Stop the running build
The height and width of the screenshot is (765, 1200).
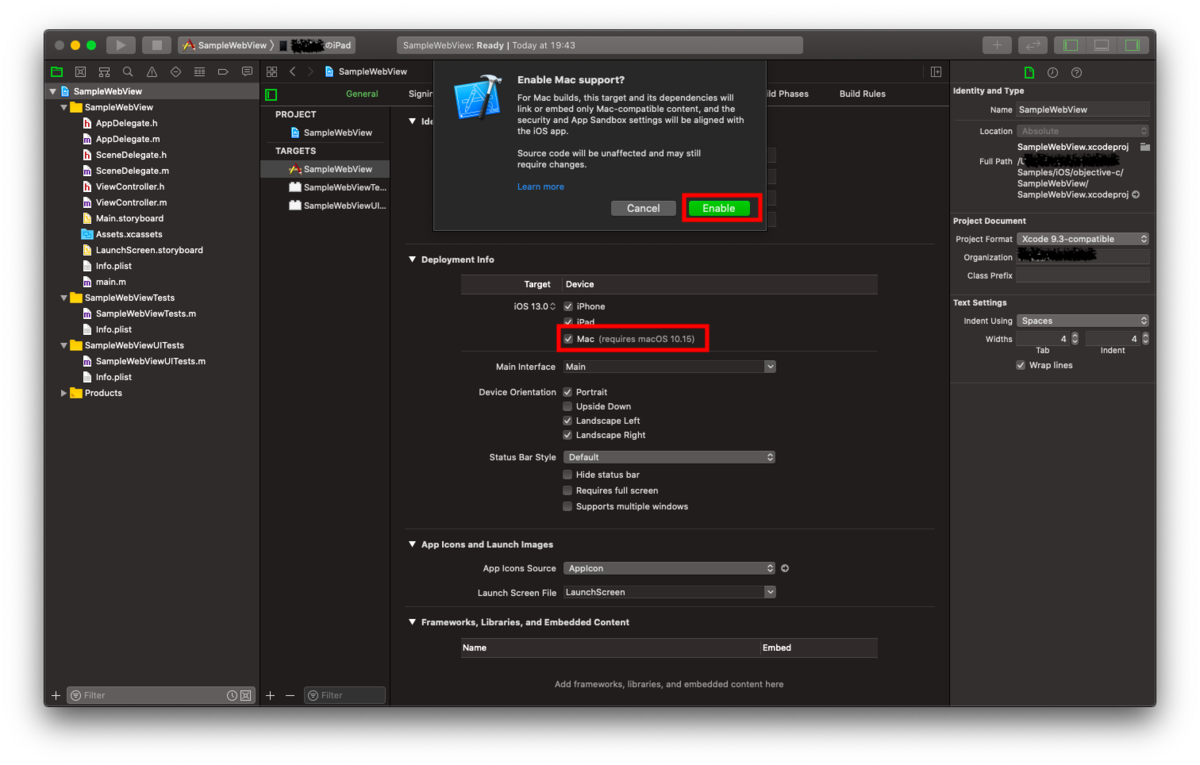pyautogui.click(x=156, y=45)
